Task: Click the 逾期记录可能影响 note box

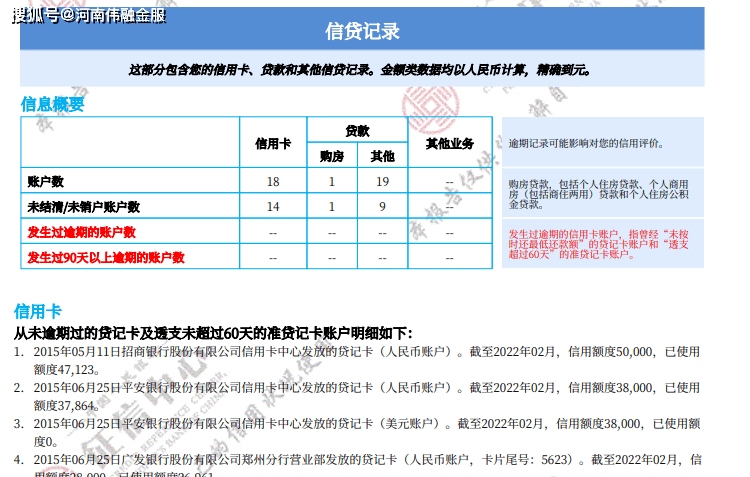Action: point(603,142)
